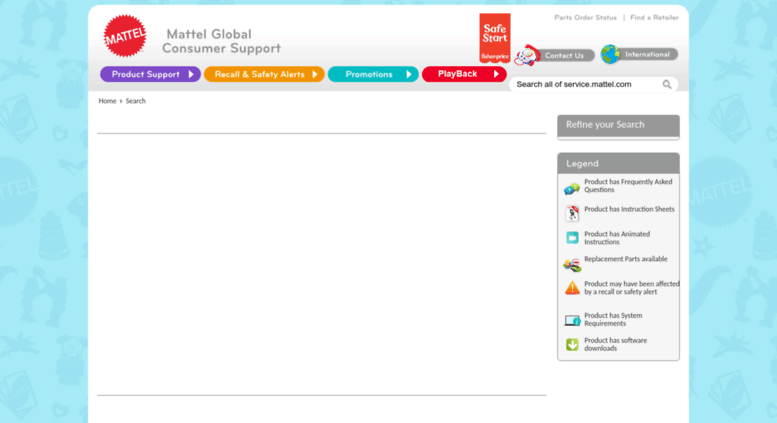Screen dimensions: 777x423
Task: Open the Product Support menu
Action: click(150, 74)
